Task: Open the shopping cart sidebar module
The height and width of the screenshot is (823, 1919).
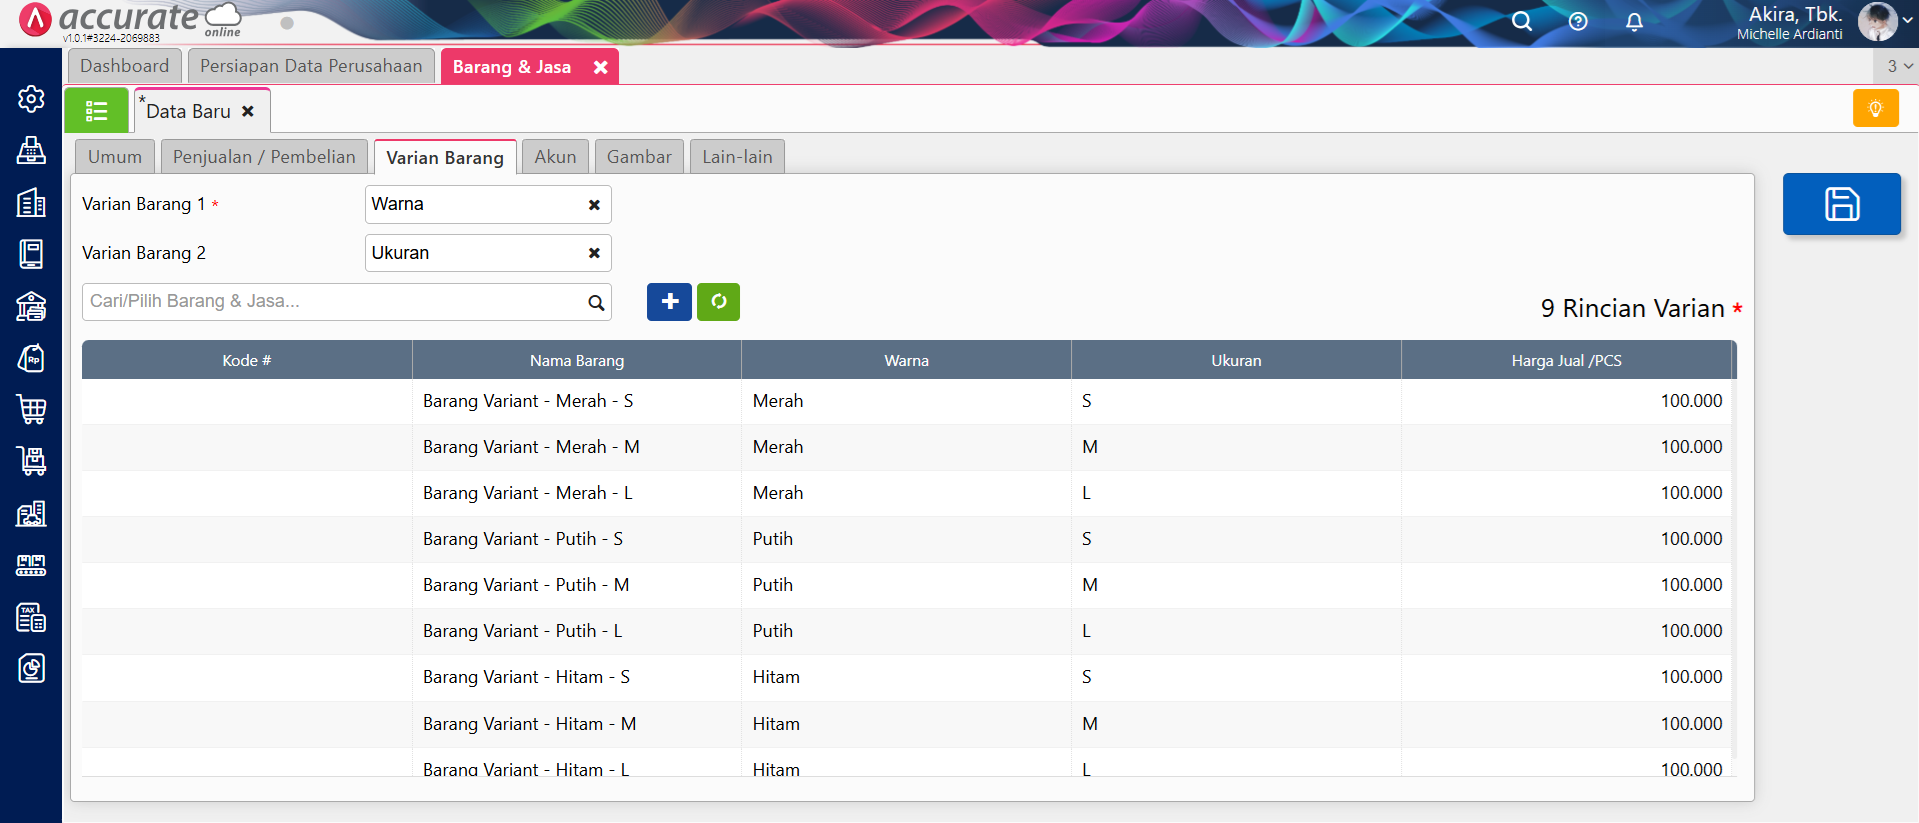Action: [31, 409]
